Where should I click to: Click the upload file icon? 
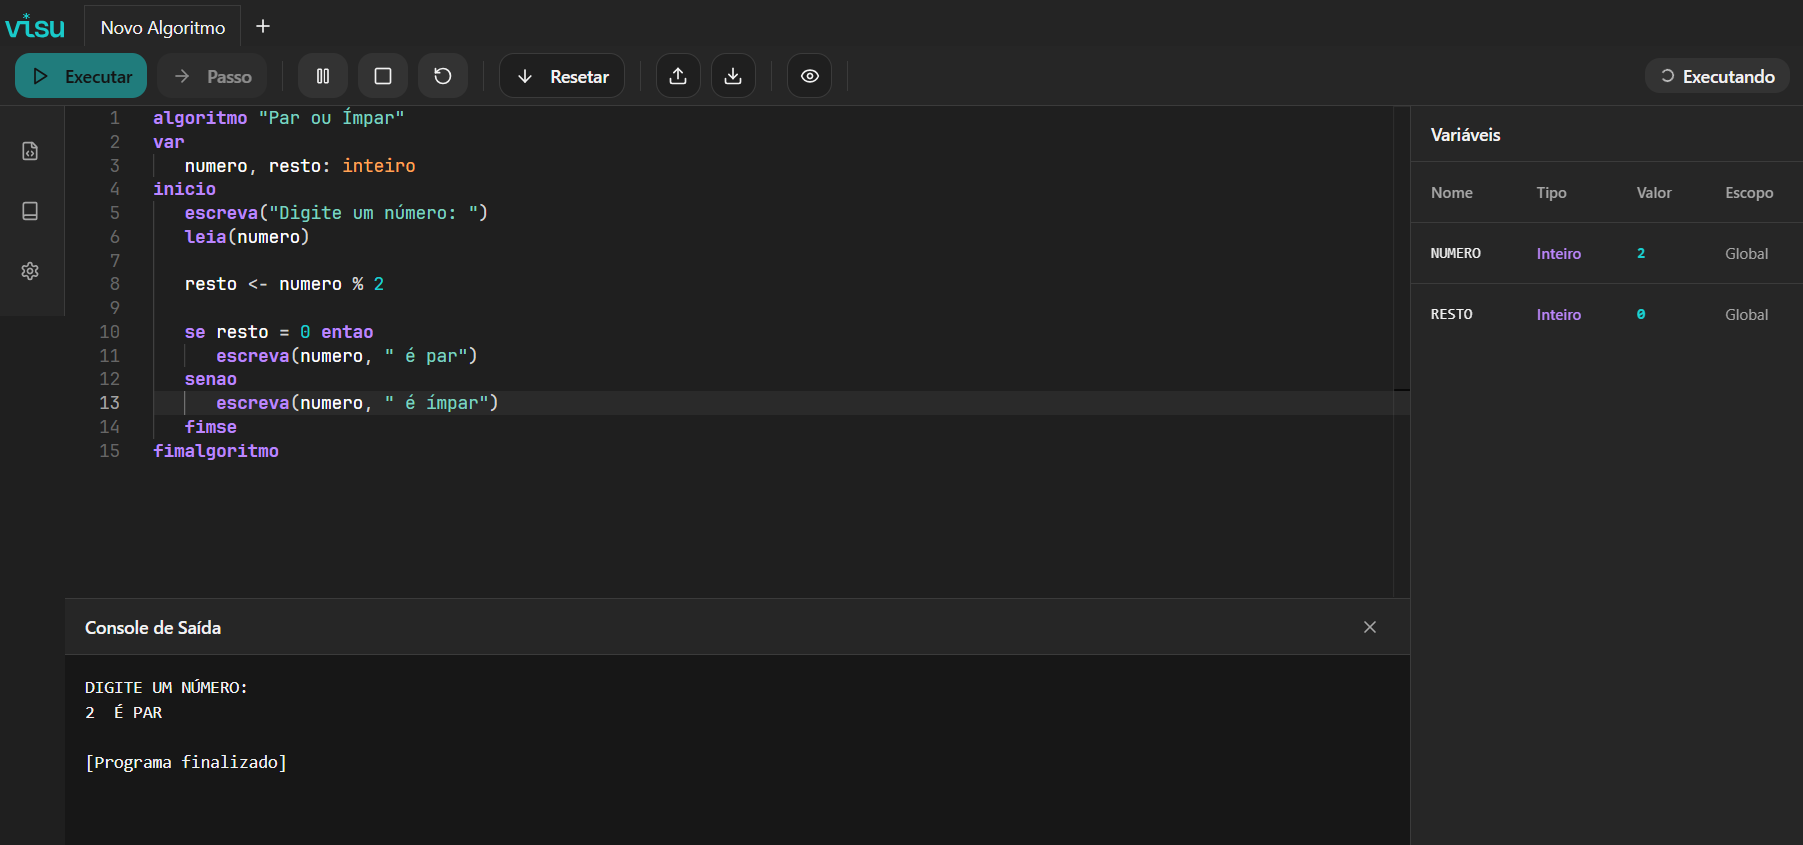pyautogui.click(x=678, y=76)
